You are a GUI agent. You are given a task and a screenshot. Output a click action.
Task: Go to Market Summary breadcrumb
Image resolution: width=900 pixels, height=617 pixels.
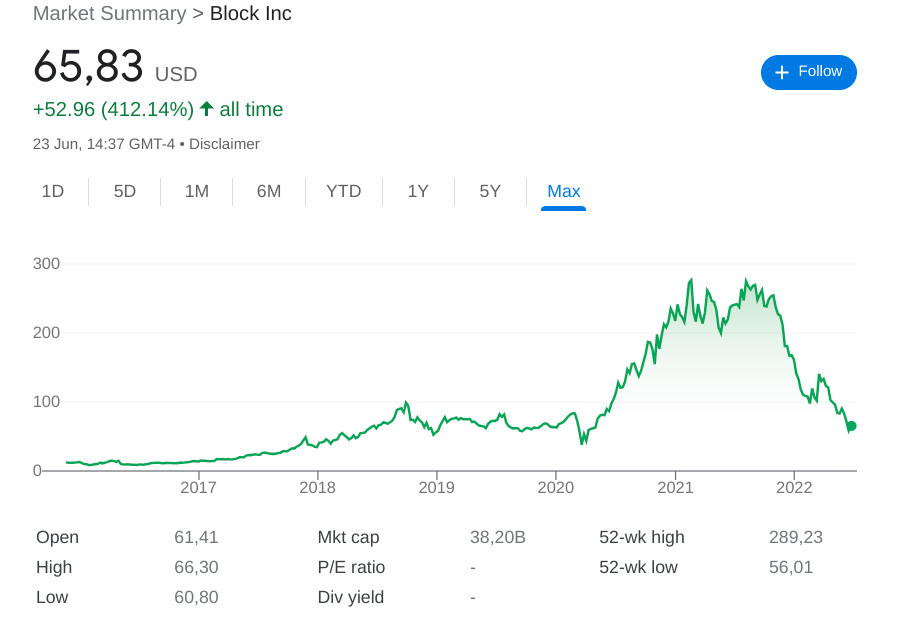(109, 14)
